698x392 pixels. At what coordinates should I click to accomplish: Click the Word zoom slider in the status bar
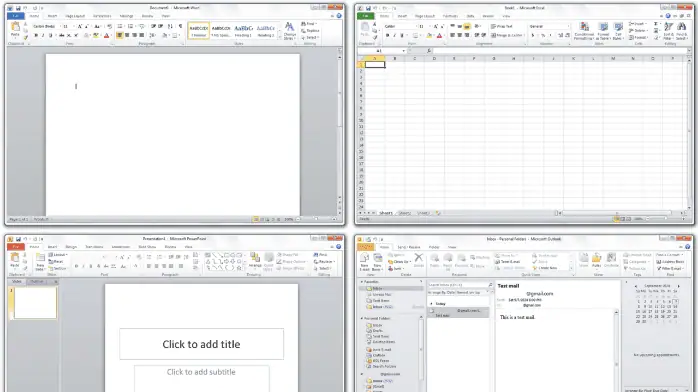click(x=316, y=219)
